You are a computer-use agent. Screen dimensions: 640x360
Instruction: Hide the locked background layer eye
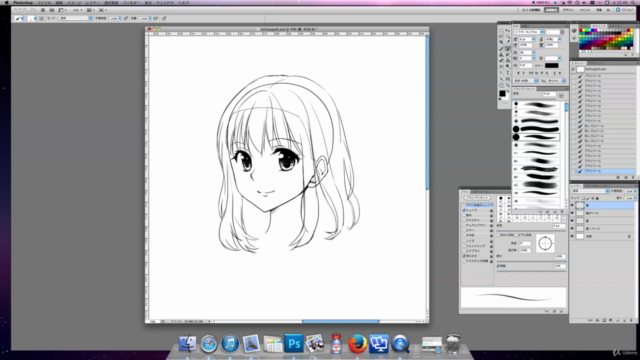pos(572,236)
